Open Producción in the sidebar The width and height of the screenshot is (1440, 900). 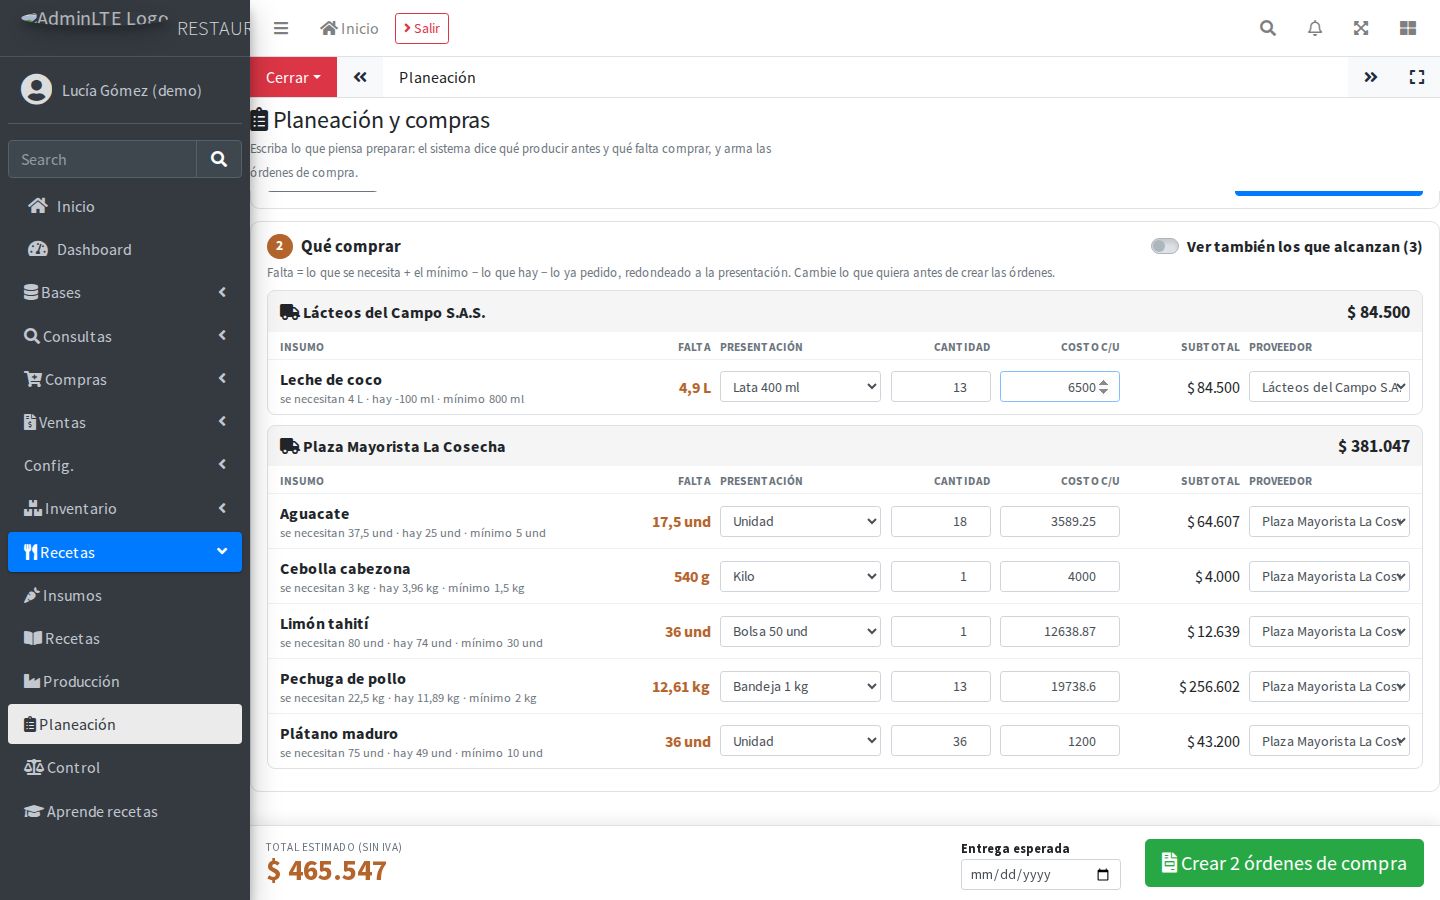pos(125,681)
